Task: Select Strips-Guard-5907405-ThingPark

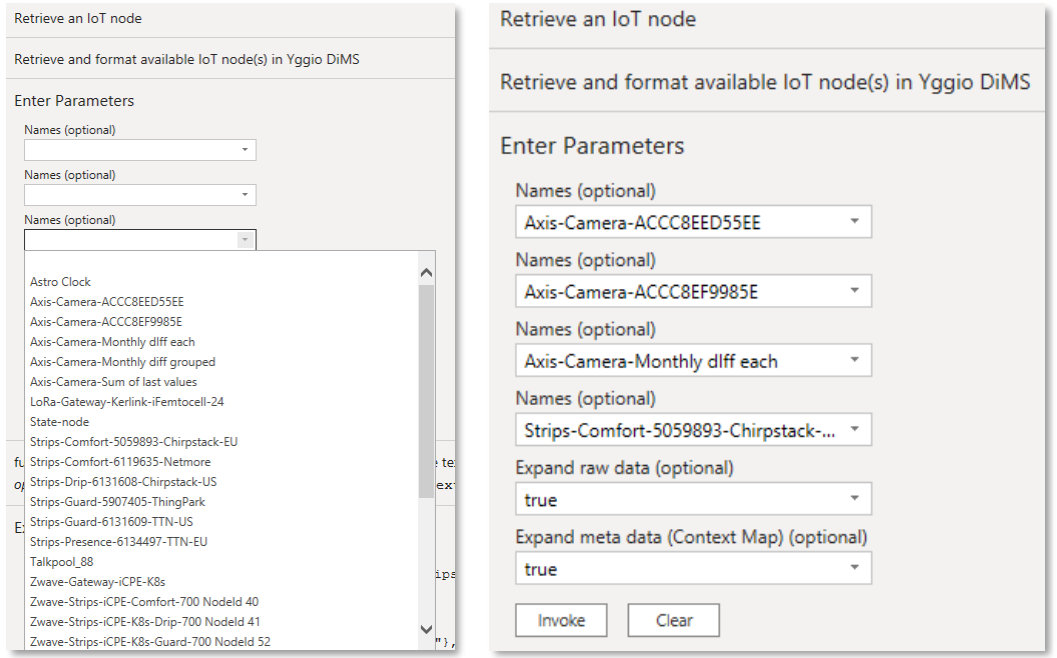Action: coord(117,502)
